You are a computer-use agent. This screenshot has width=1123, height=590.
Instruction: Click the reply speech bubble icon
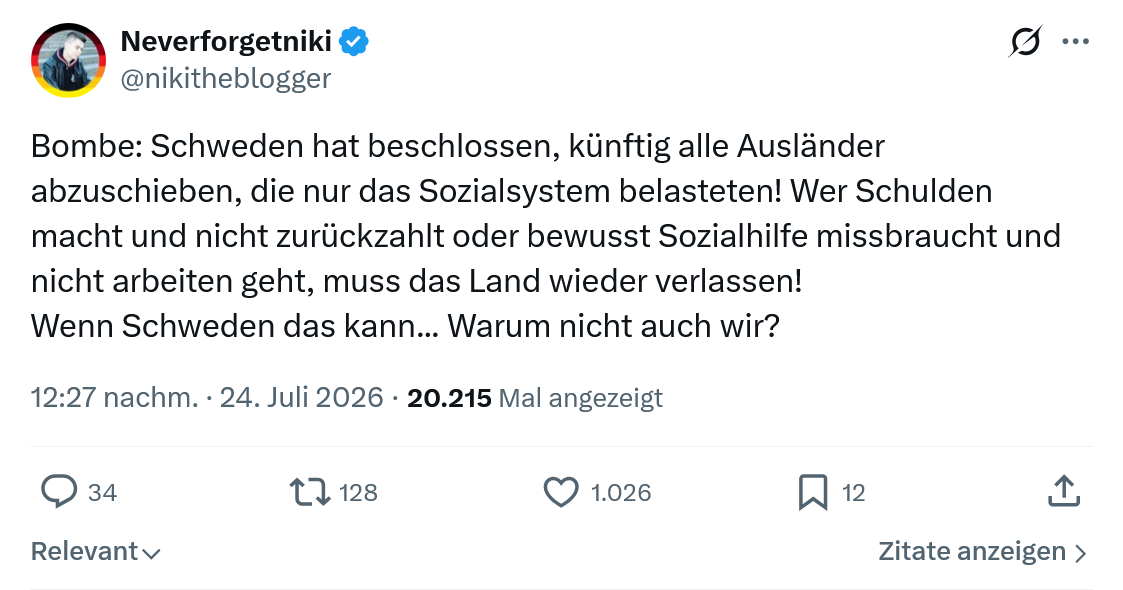point(59,492)
